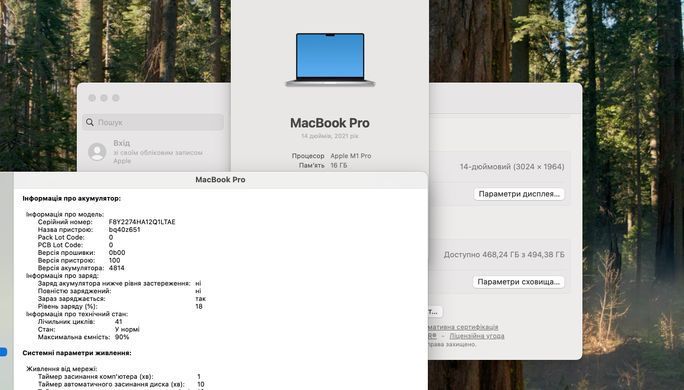Click the user avatar icon beside Вхід

point(97,152)
